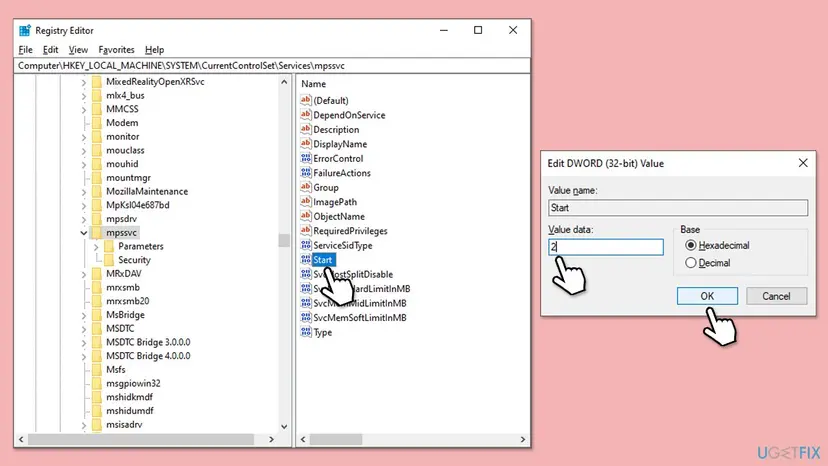Click the MSDTC folder icon
Screen dimensions: 828x466
pos(97,329)
